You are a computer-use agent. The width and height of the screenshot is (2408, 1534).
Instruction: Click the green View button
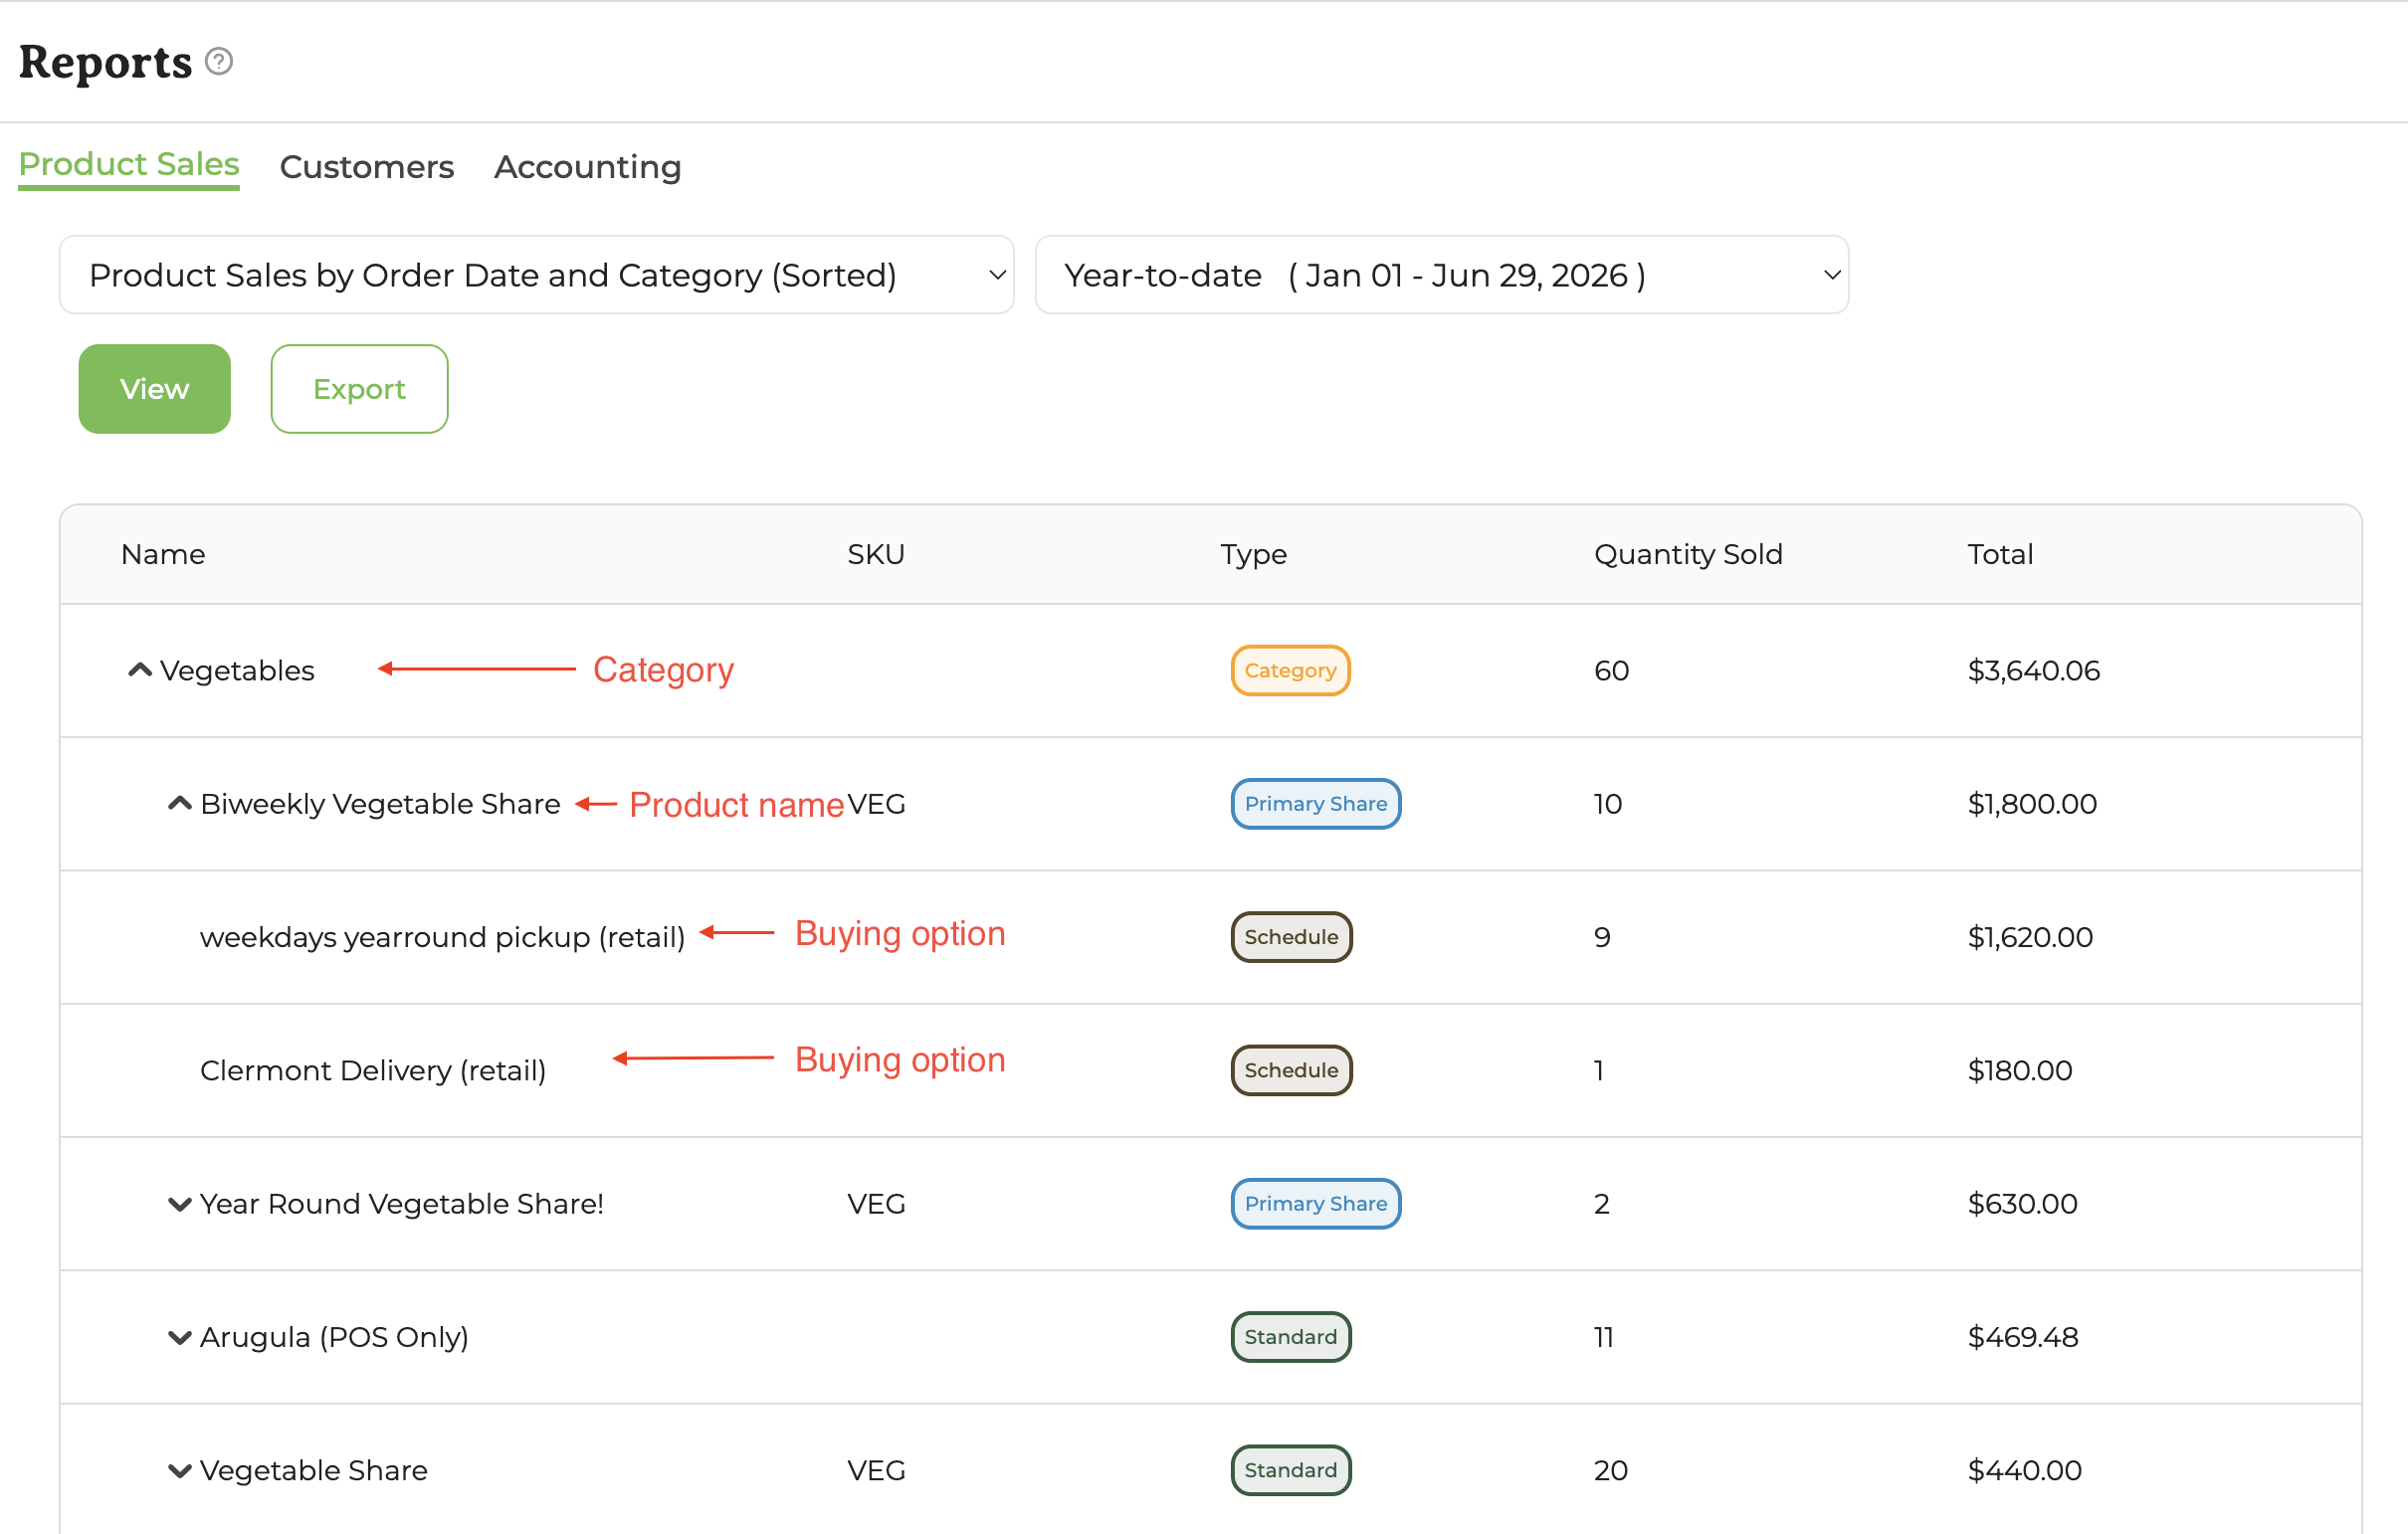(x=155, y=389)
